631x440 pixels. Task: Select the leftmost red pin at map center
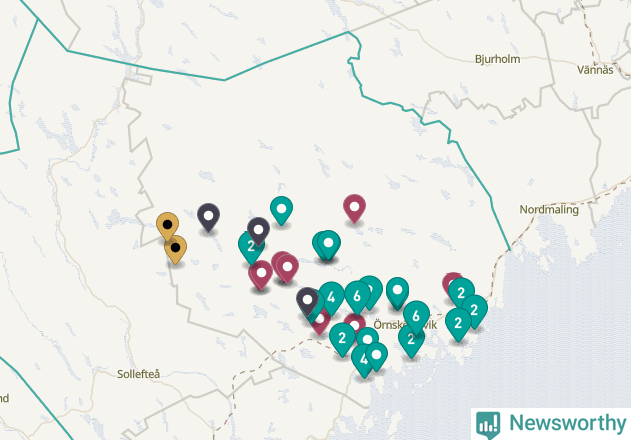coord(261,275)
